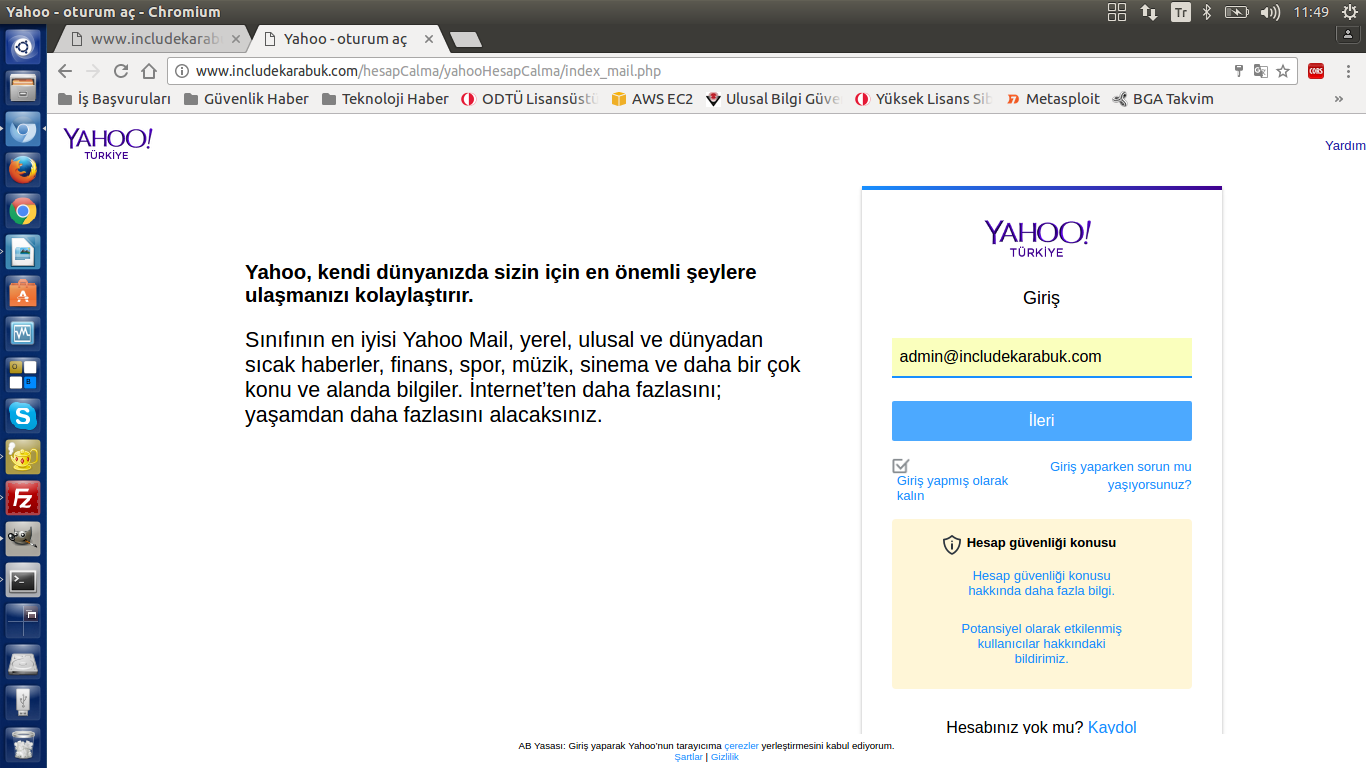Click the Yardım link
Screen dimensions: 1366x768
pos(1345,146)
